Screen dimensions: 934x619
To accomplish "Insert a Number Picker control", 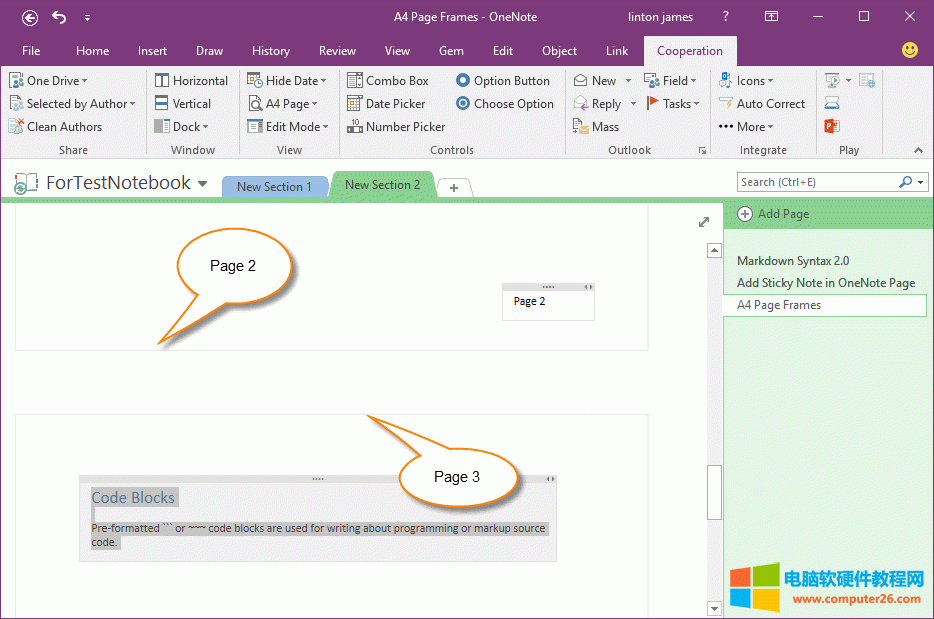I will tap(396, 127).
